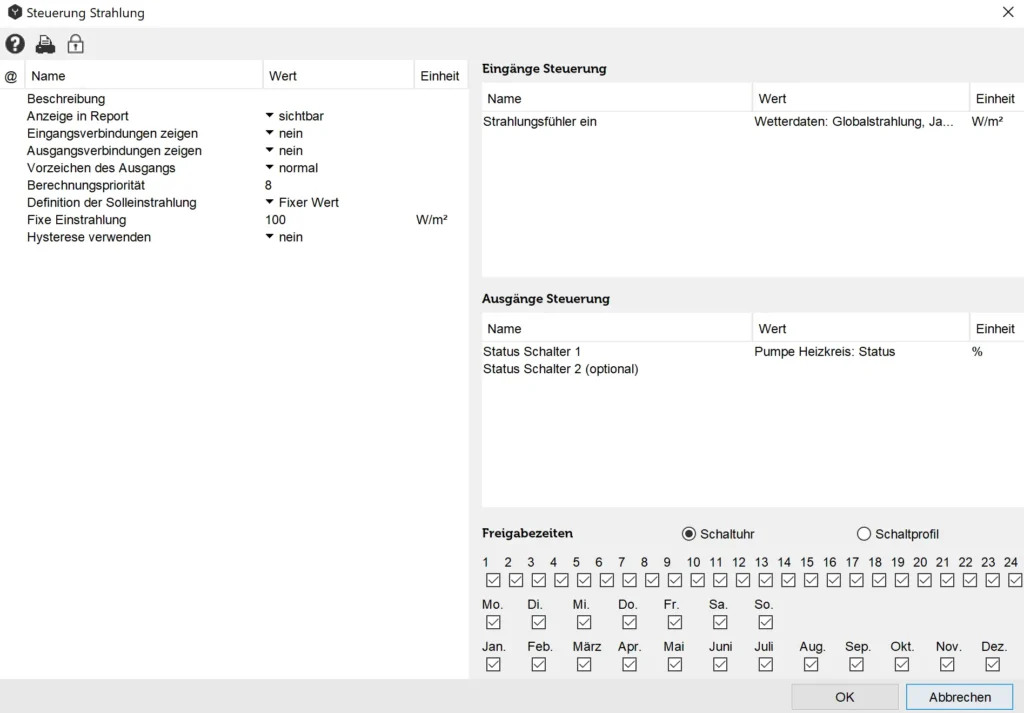Select Status Schalter 2 (optional) row
1024x713 pixels.
(x=753, y=369)
